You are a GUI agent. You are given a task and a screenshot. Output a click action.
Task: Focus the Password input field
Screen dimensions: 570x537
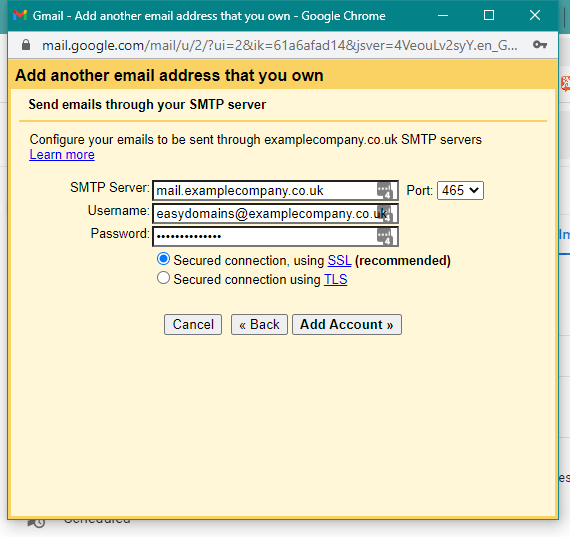coord(275,237)
